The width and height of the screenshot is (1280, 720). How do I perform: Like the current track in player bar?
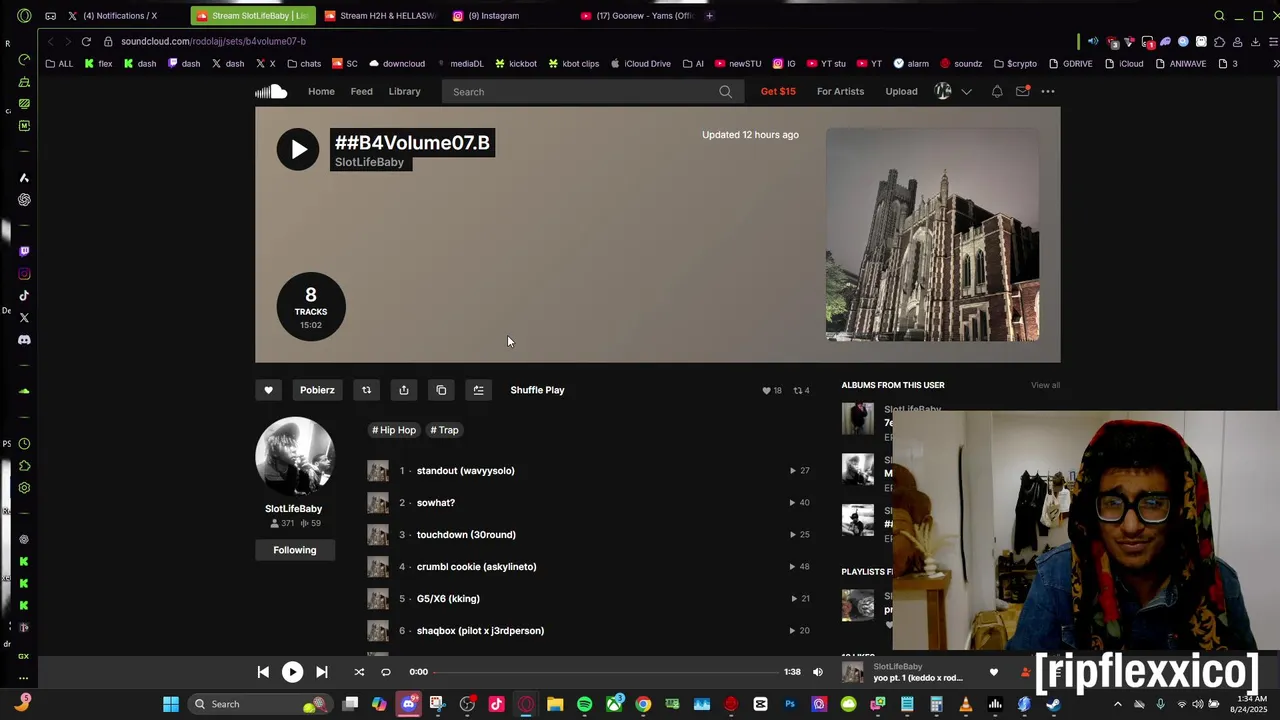993,672
